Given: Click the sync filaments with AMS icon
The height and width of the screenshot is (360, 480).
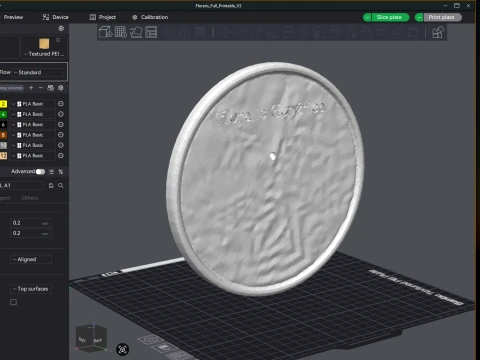Looking at the screenshot, I should 51,88.
